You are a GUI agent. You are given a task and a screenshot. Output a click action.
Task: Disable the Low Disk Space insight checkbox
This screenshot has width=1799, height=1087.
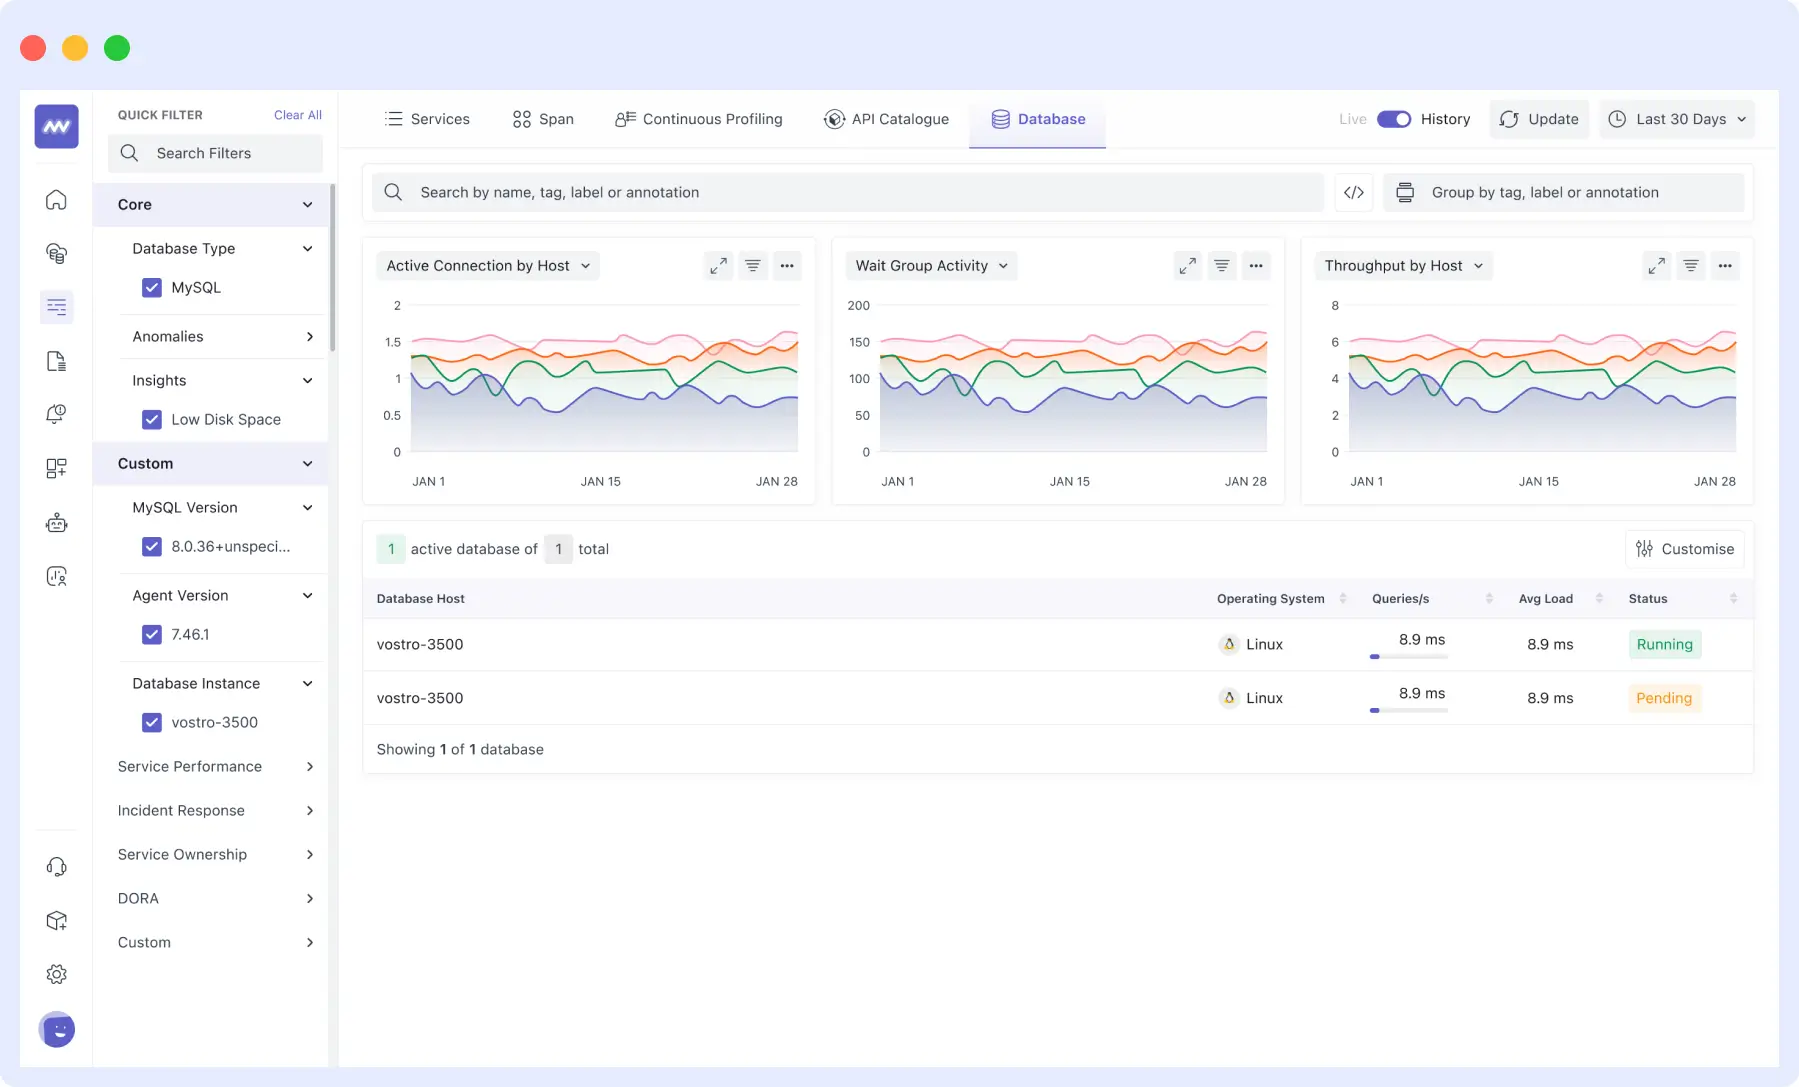pos(152,419)
